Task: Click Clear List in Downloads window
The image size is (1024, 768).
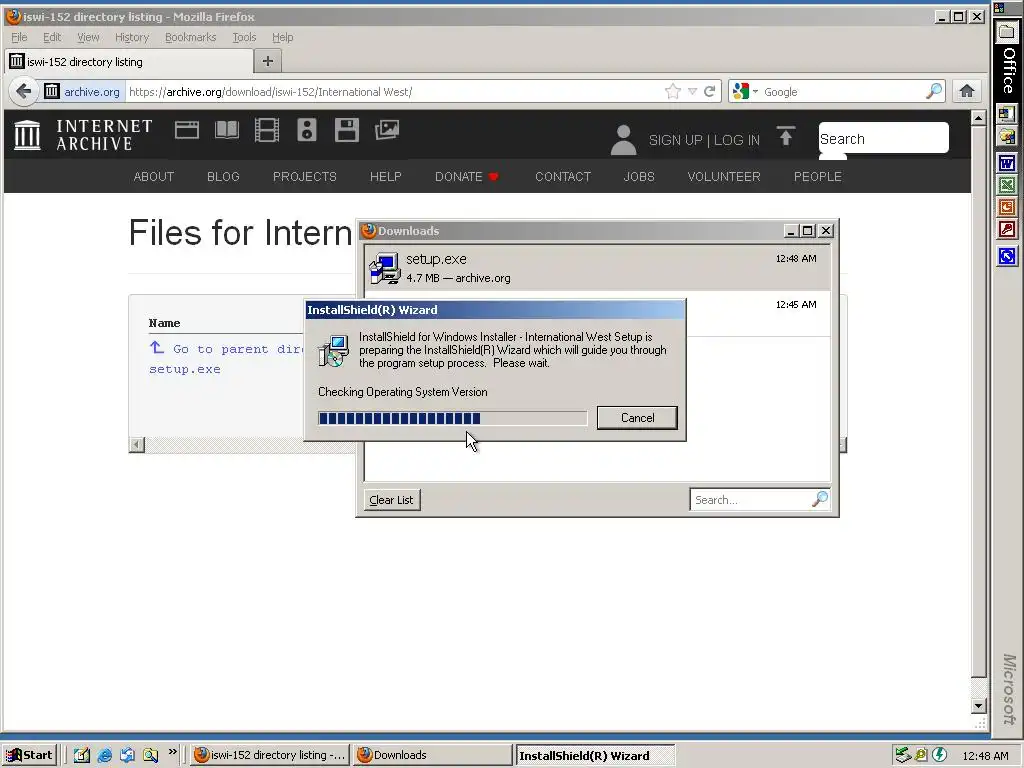Action: tap(391, 500)
